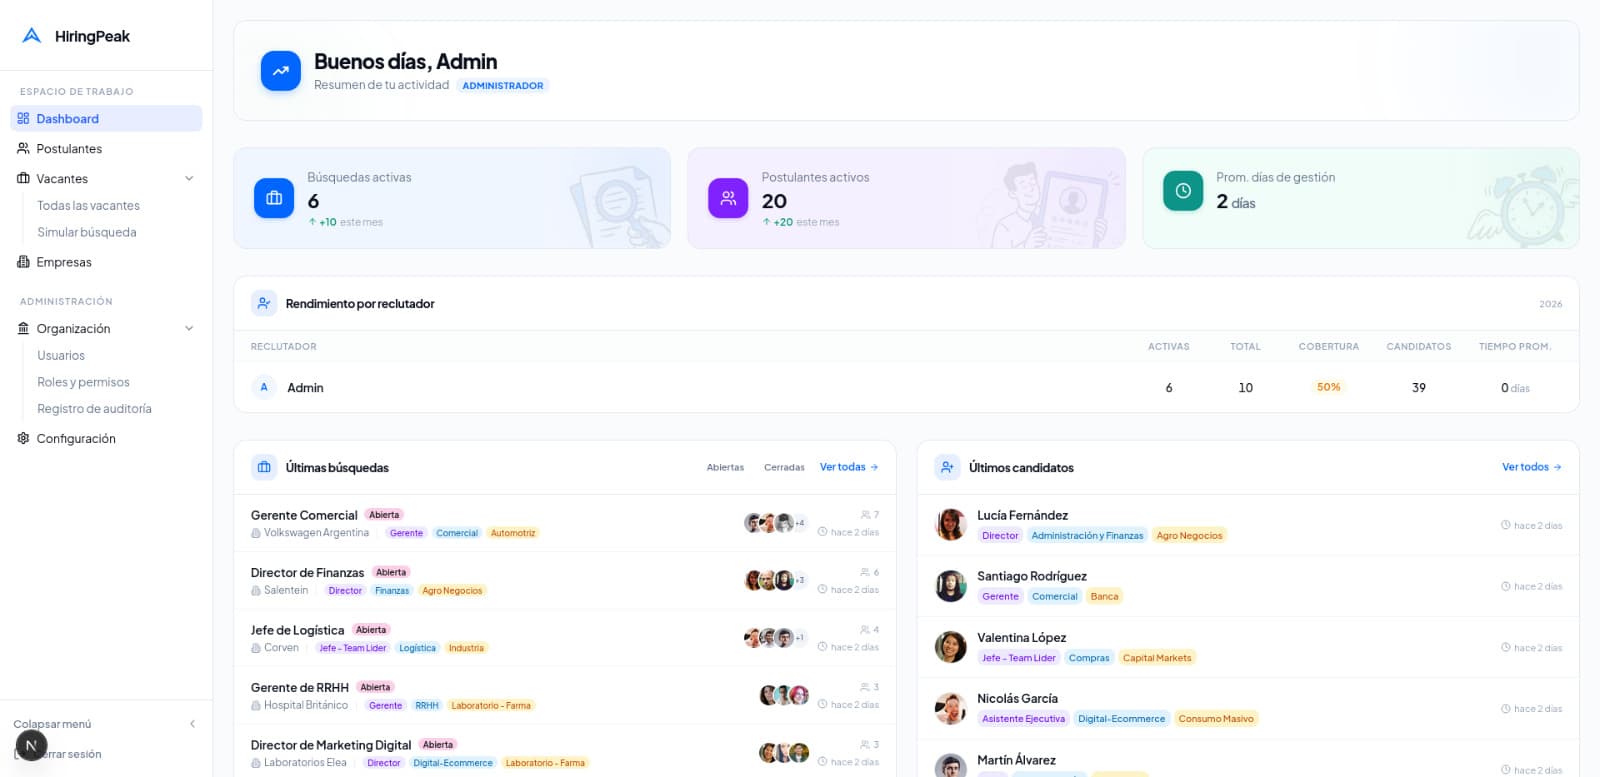Click Valentina López's avatar photo
The image size is (1600, 777).
(950, 647)
